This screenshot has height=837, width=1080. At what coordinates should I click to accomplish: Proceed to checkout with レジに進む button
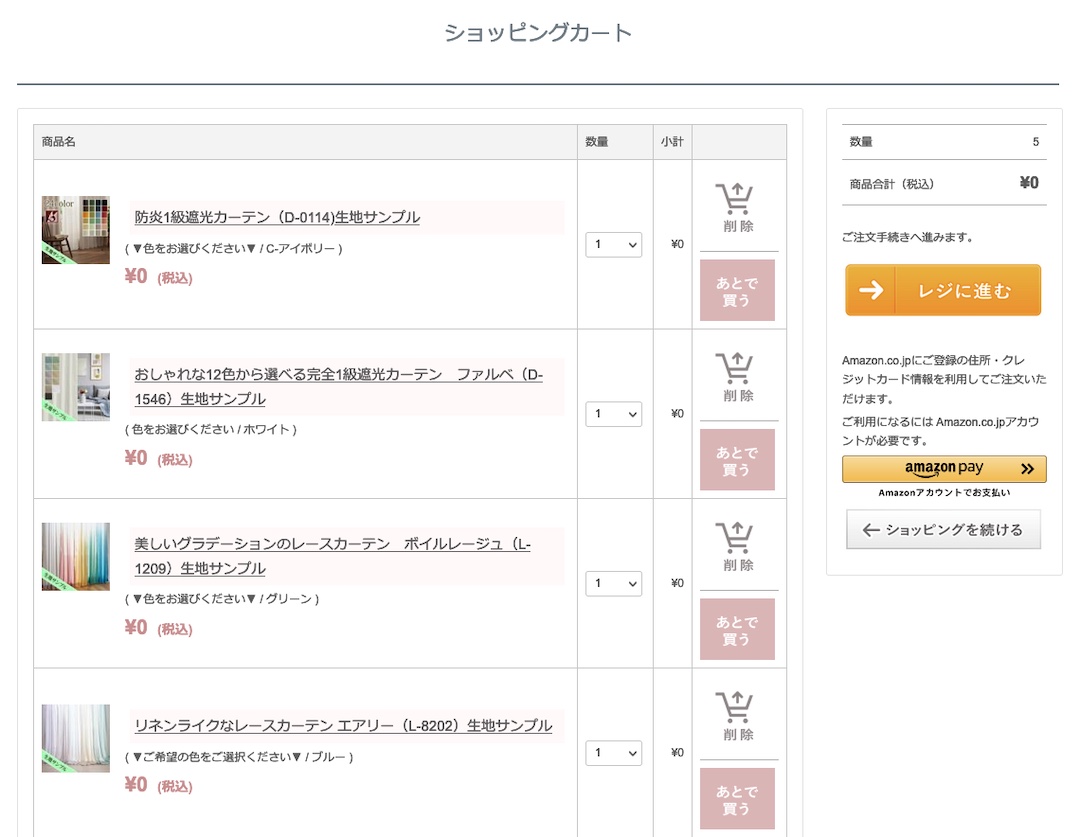(943, 291)
